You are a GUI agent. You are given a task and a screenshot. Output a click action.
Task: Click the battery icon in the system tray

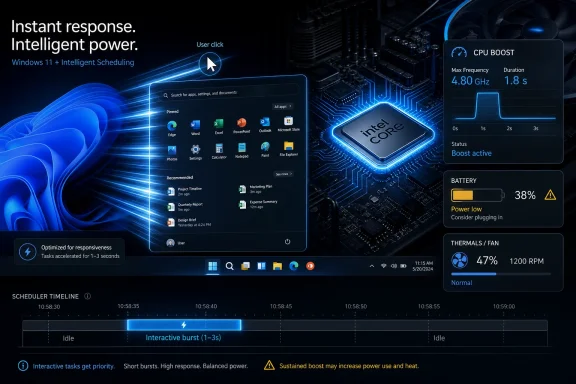coord(403,266)
